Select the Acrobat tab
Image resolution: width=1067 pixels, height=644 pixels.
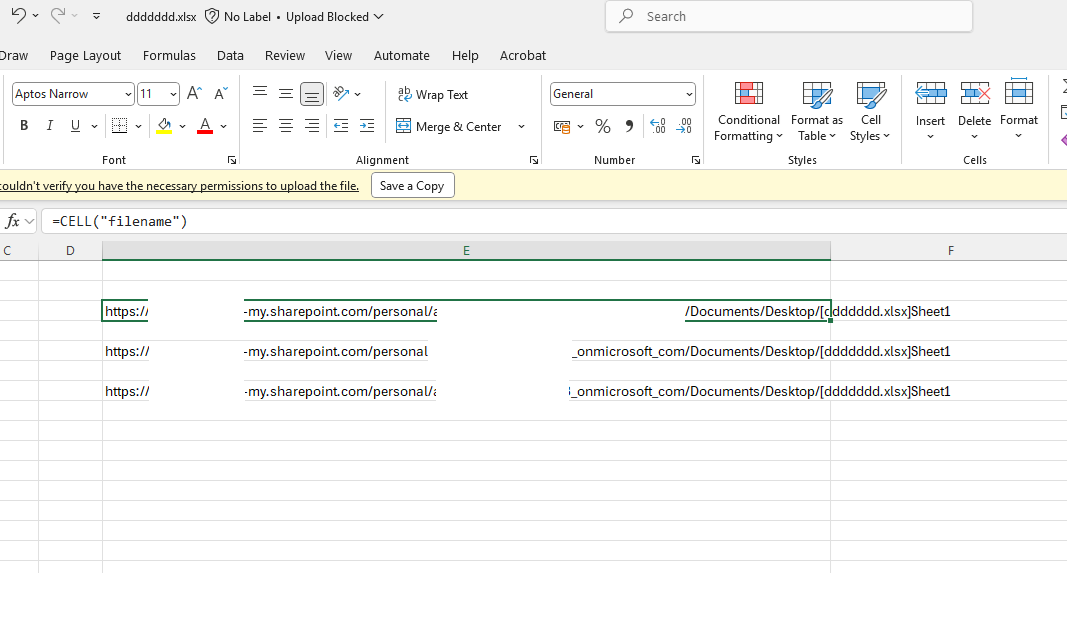pyautogui.click(x=523, y=55)
